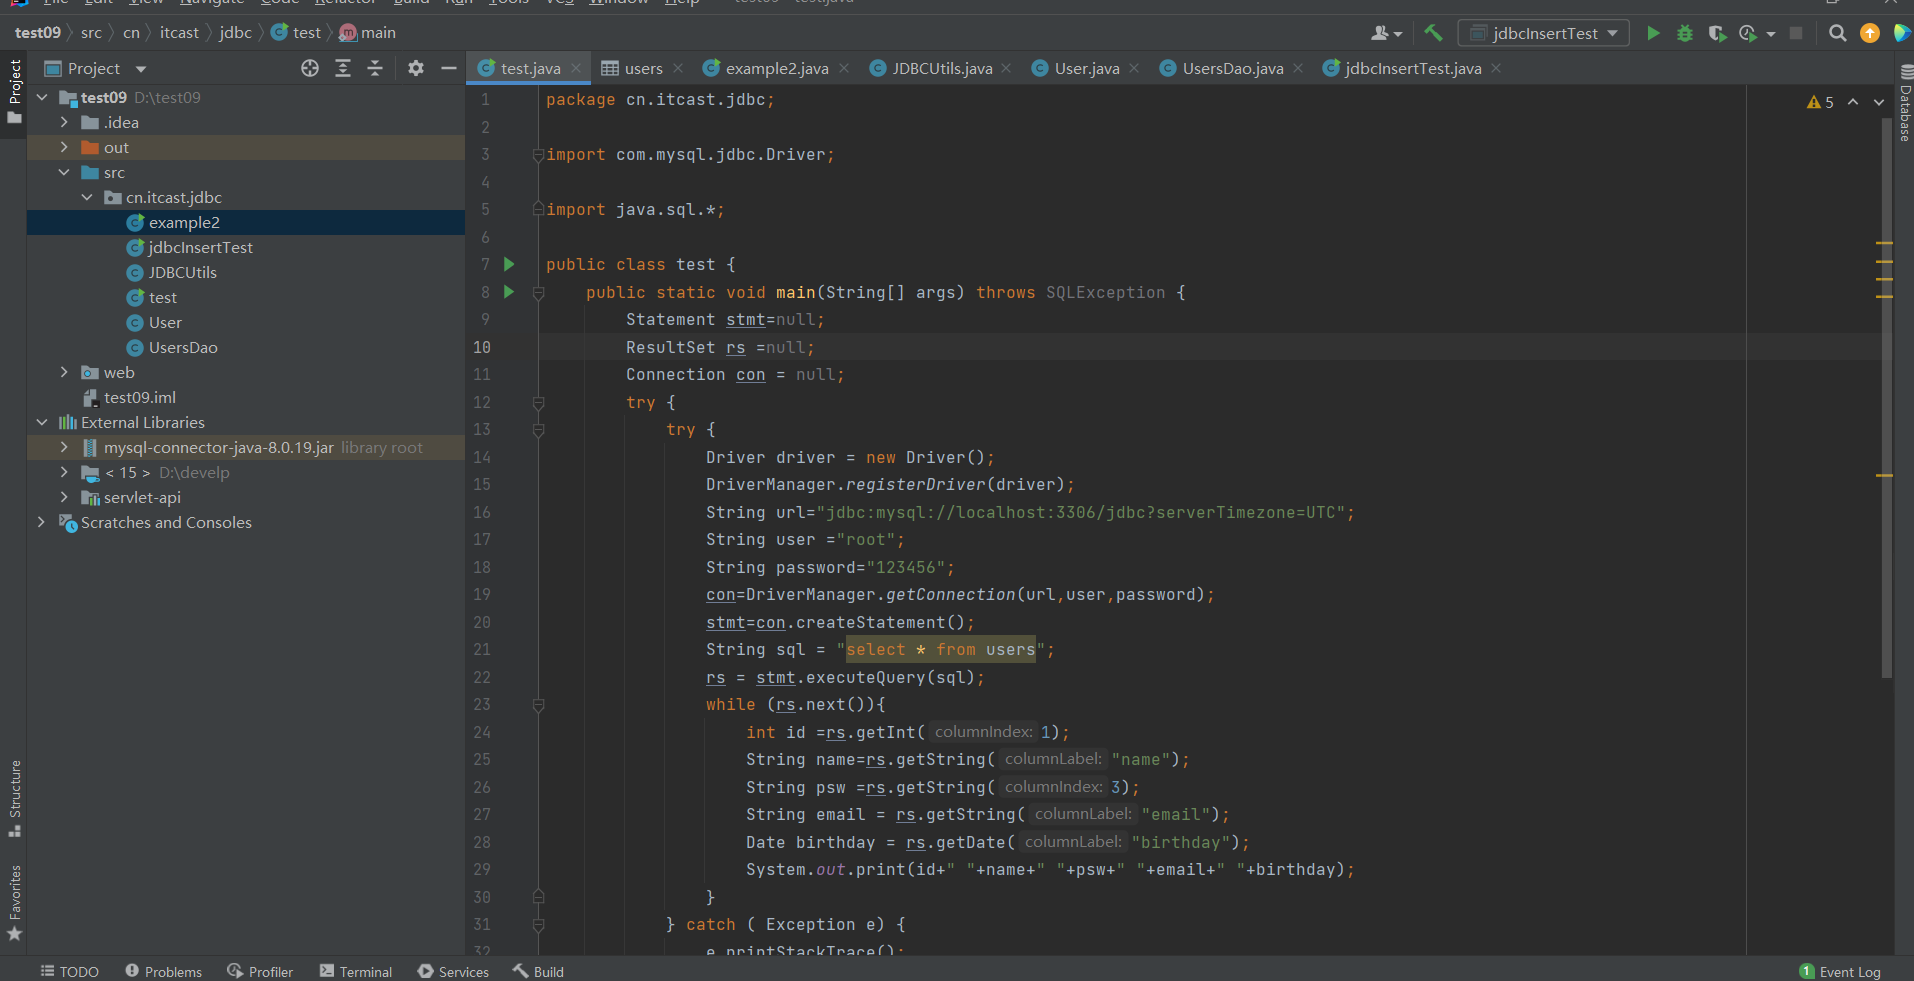Click main method breadcrumb

[x=368, y=32]
